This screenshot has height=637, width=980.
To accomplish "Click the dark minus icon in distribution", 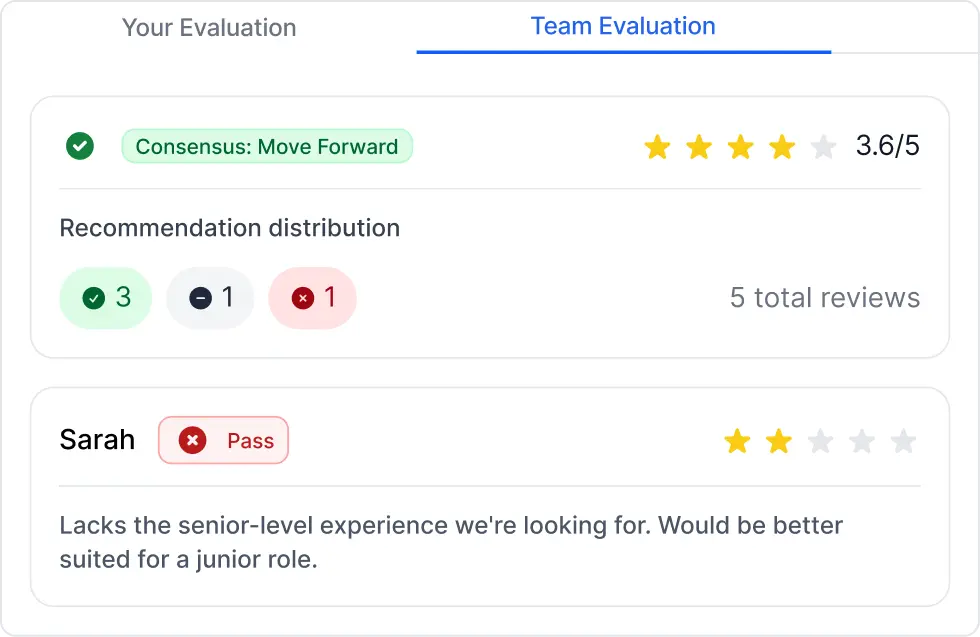I will (200, 297).
